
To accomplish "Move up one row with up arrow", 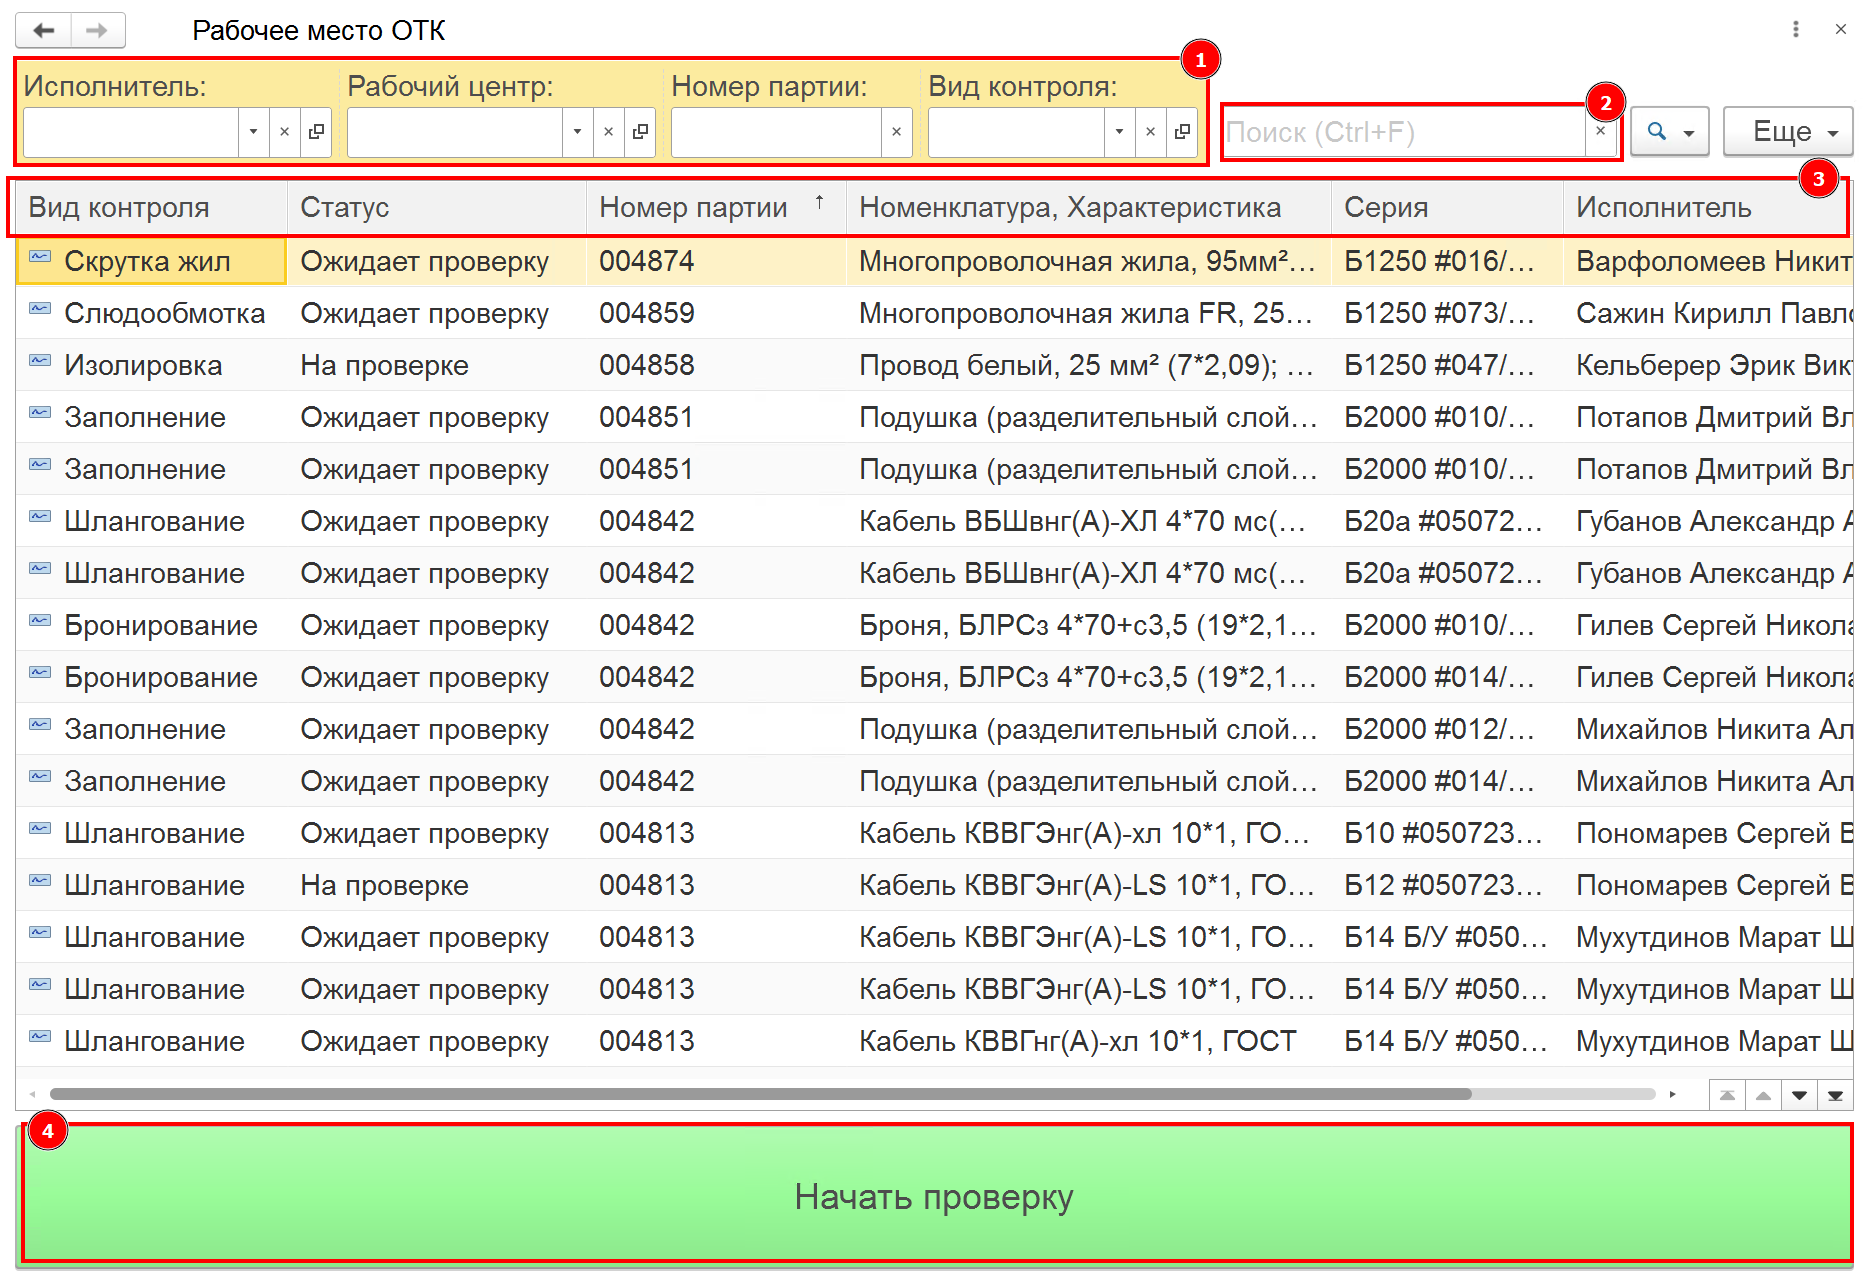I will [1763, 1095].
